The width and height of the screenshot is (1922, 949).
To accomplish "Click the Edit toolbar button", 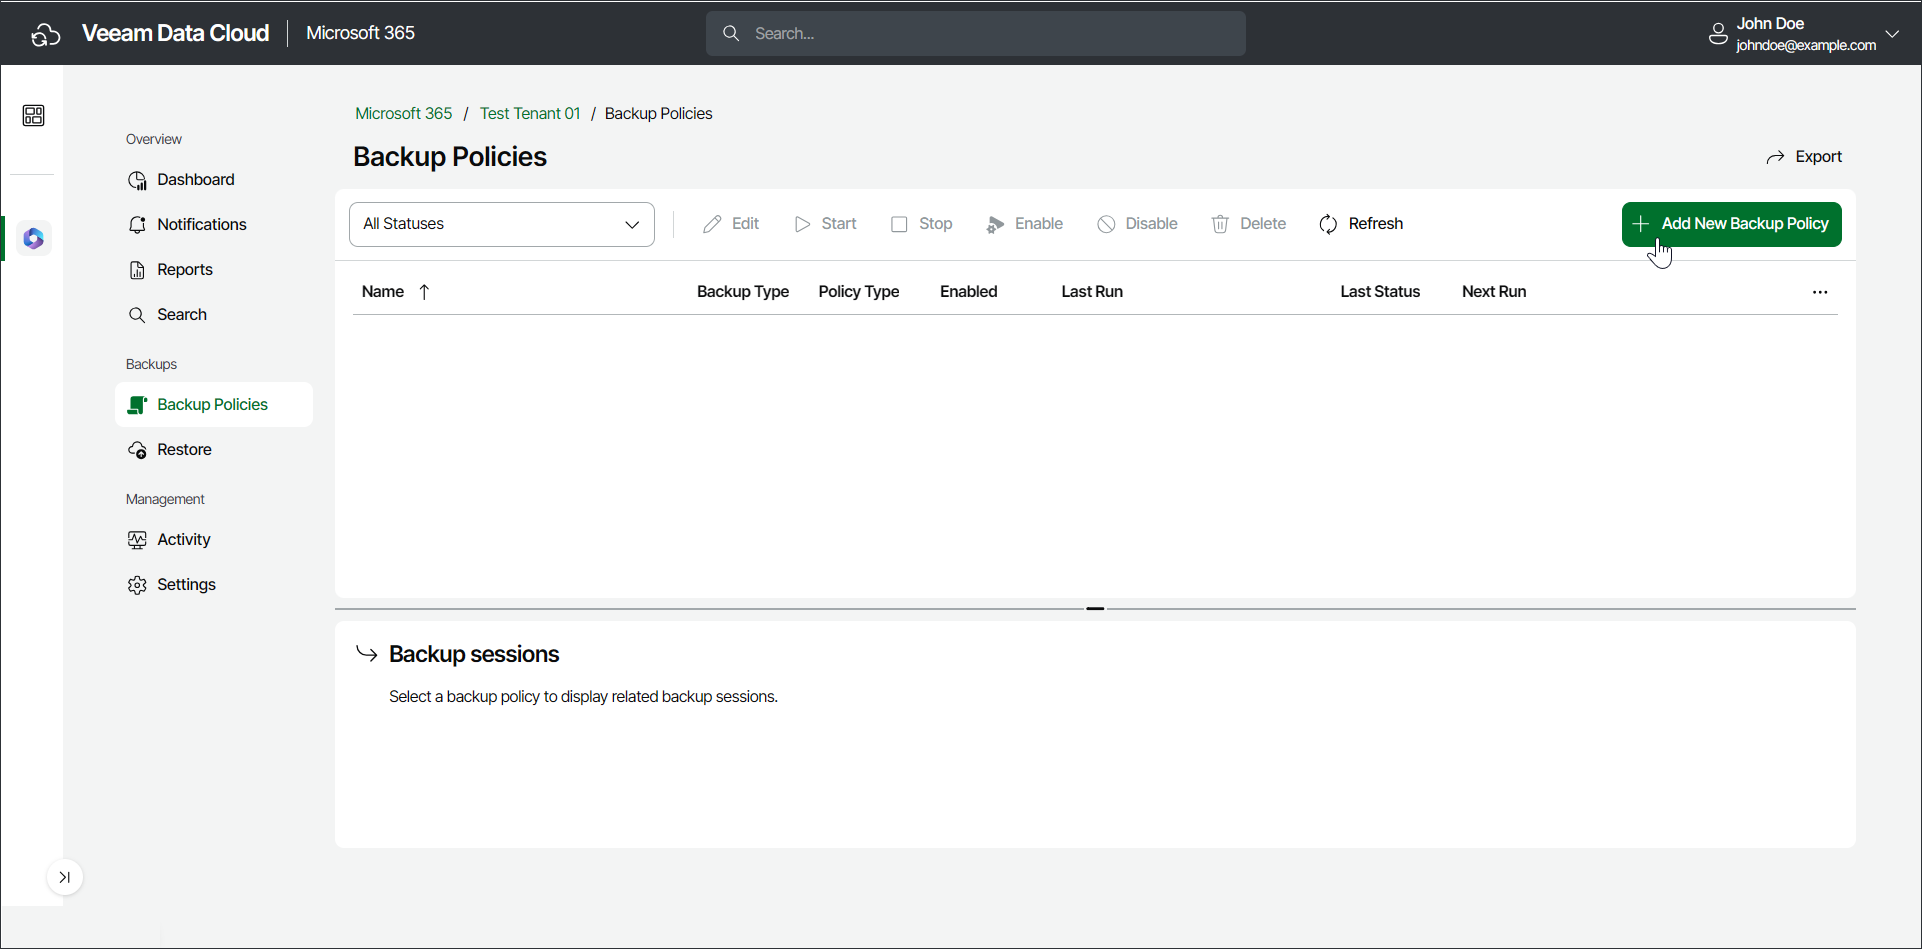I will (x=731, y=224).
